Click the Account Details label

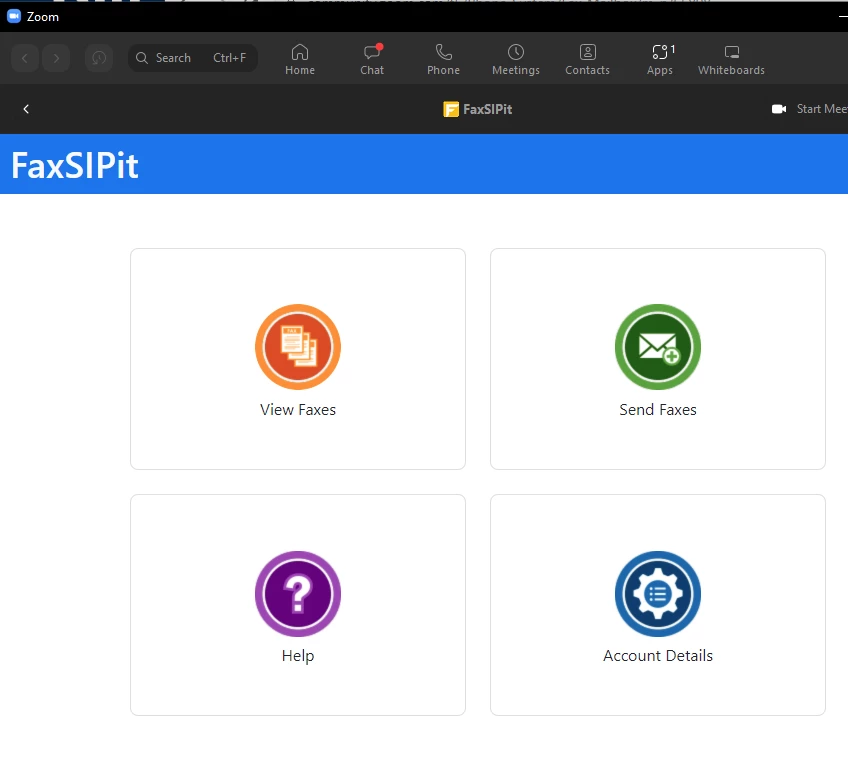(658, 656)
